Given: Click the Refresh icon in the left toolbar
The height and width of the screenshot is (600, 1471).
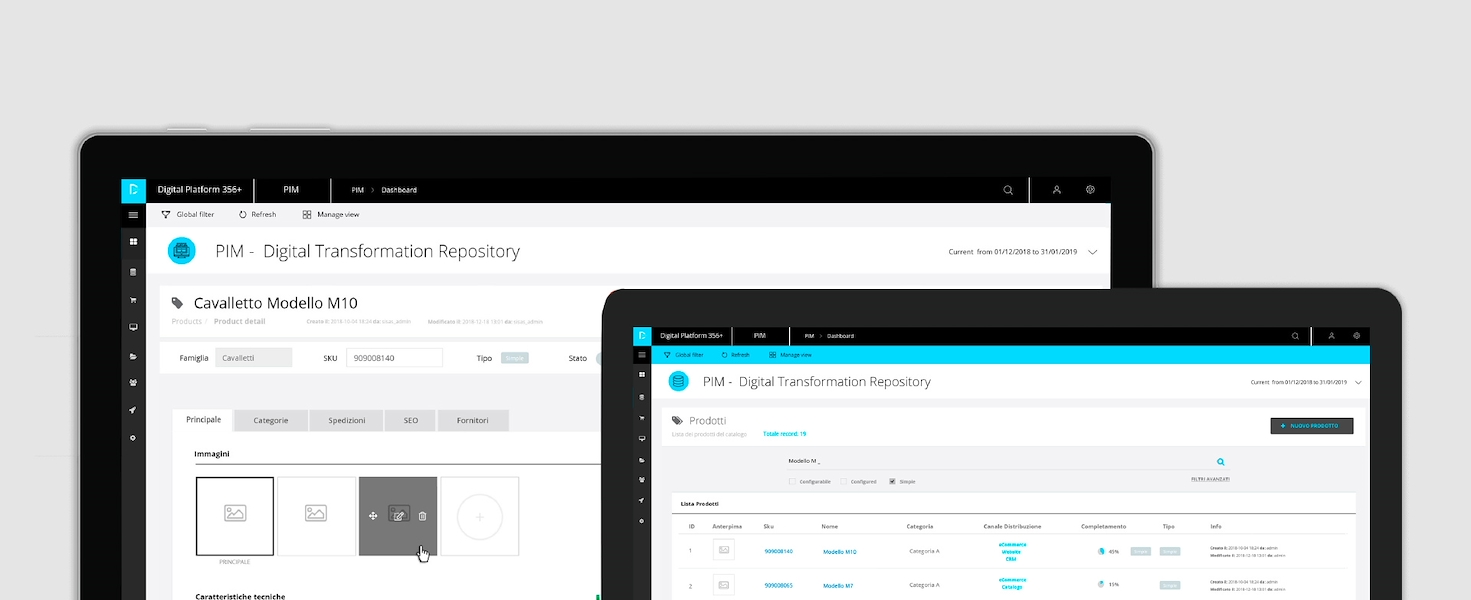Looking at the screenshot, I should [242, 215].
